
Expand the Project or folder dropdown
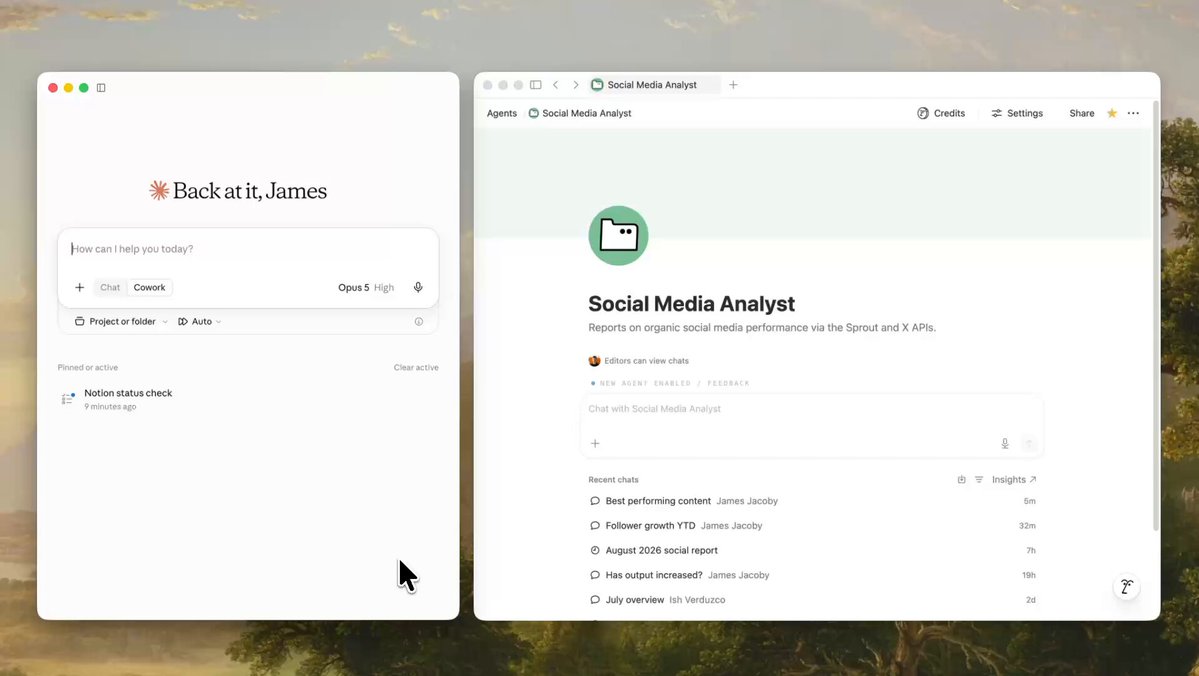[x=121, y=322]
